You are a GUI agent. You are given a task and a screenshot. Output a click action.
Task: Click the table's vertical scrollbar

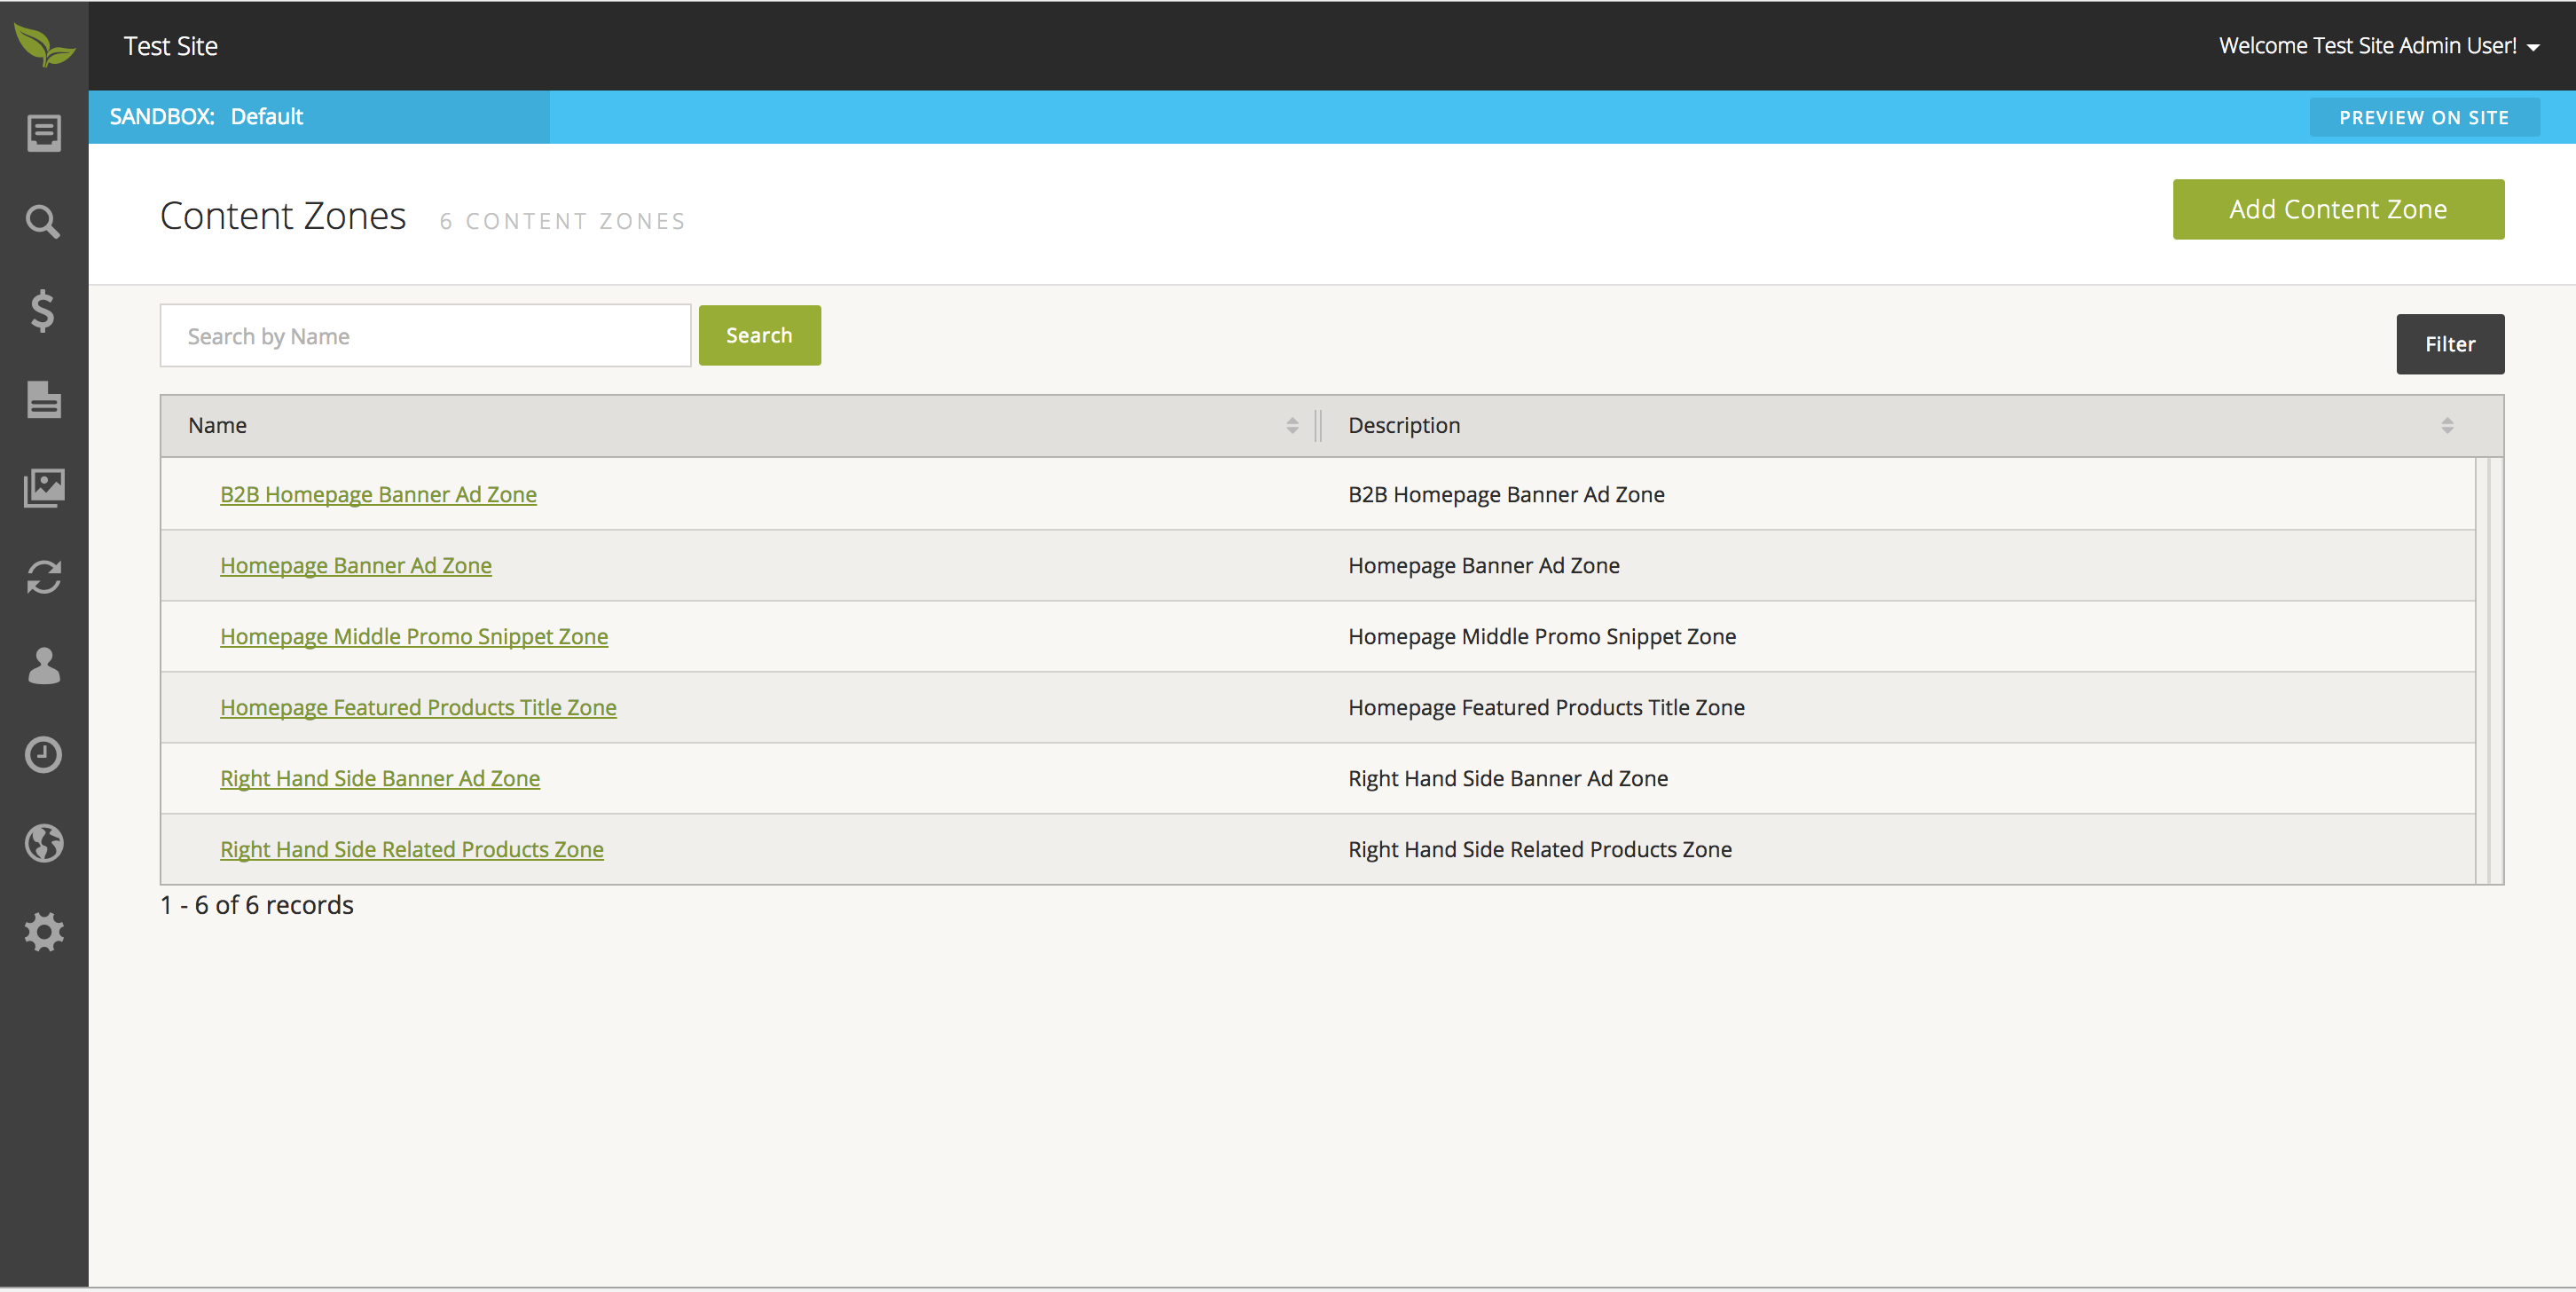(2489, 671)
